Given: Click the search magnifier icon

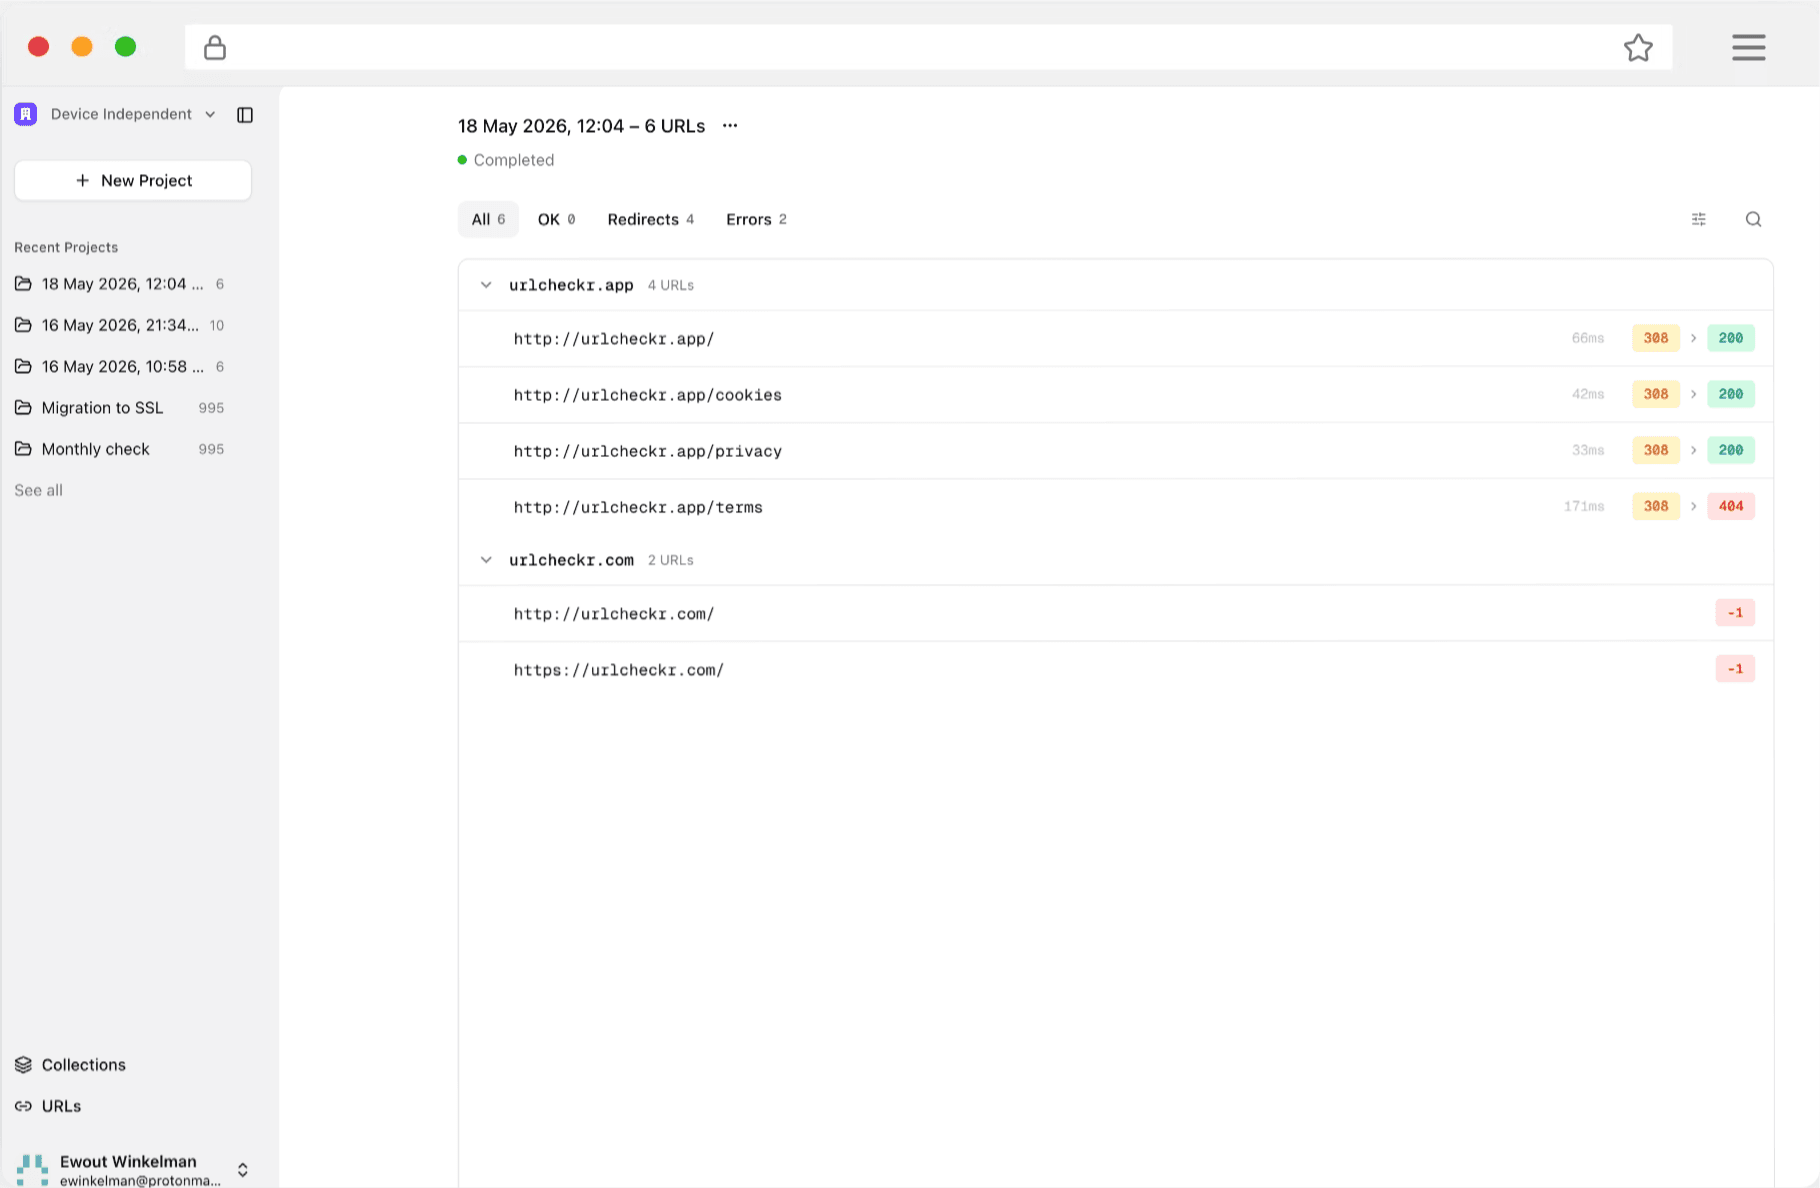Looking at the screenshot, I should pos(1753,219).
